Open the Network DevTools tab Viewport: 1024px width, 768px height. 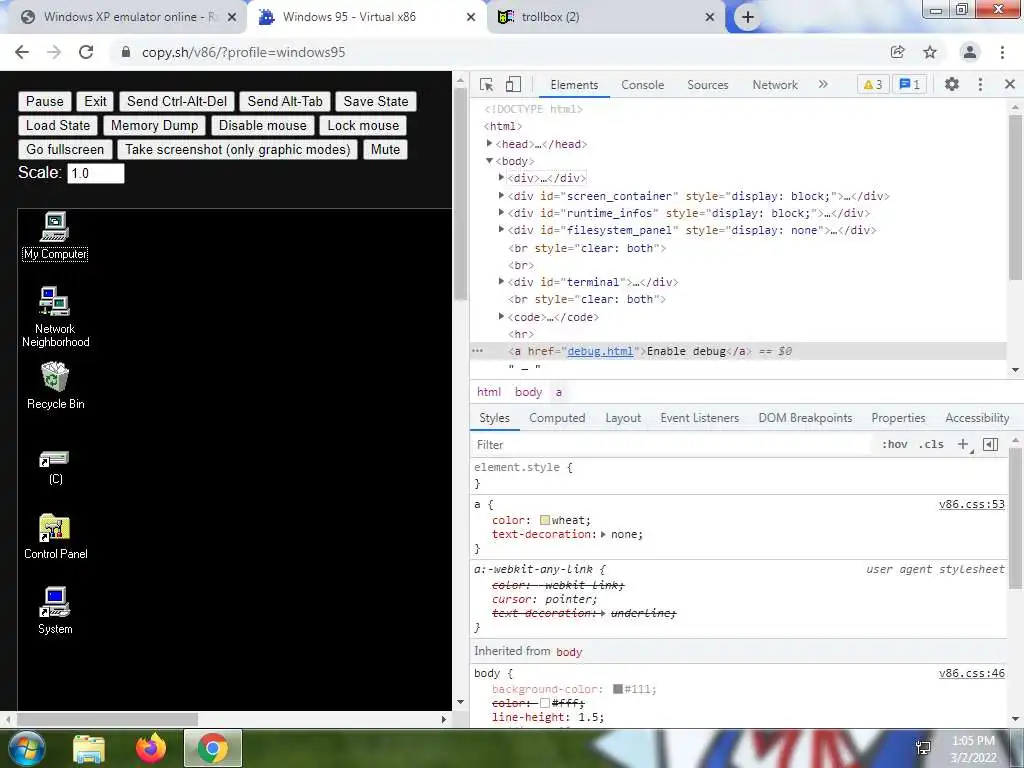[775, 84]
